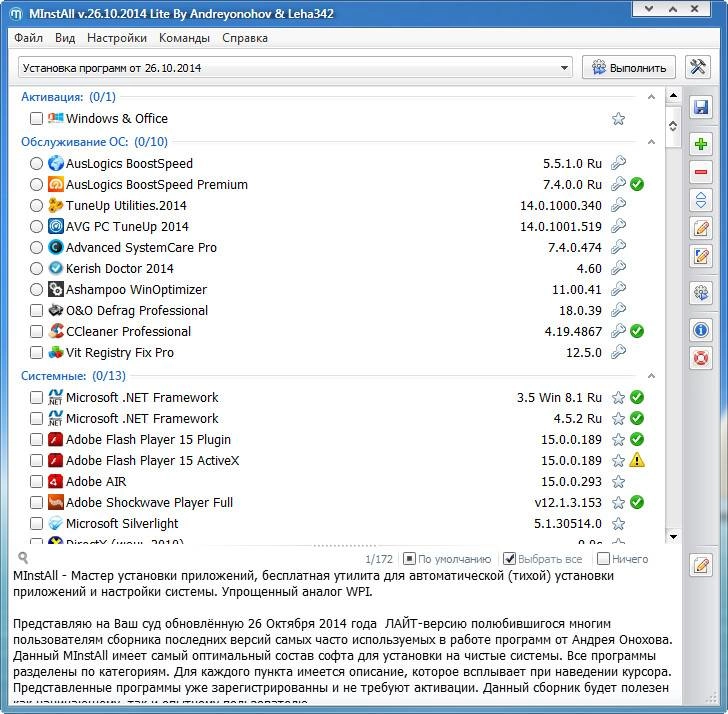Viewport: 728px width, 714px height.
Task: Click the 'Системные: (0/13)' group header
Action: 73,376
